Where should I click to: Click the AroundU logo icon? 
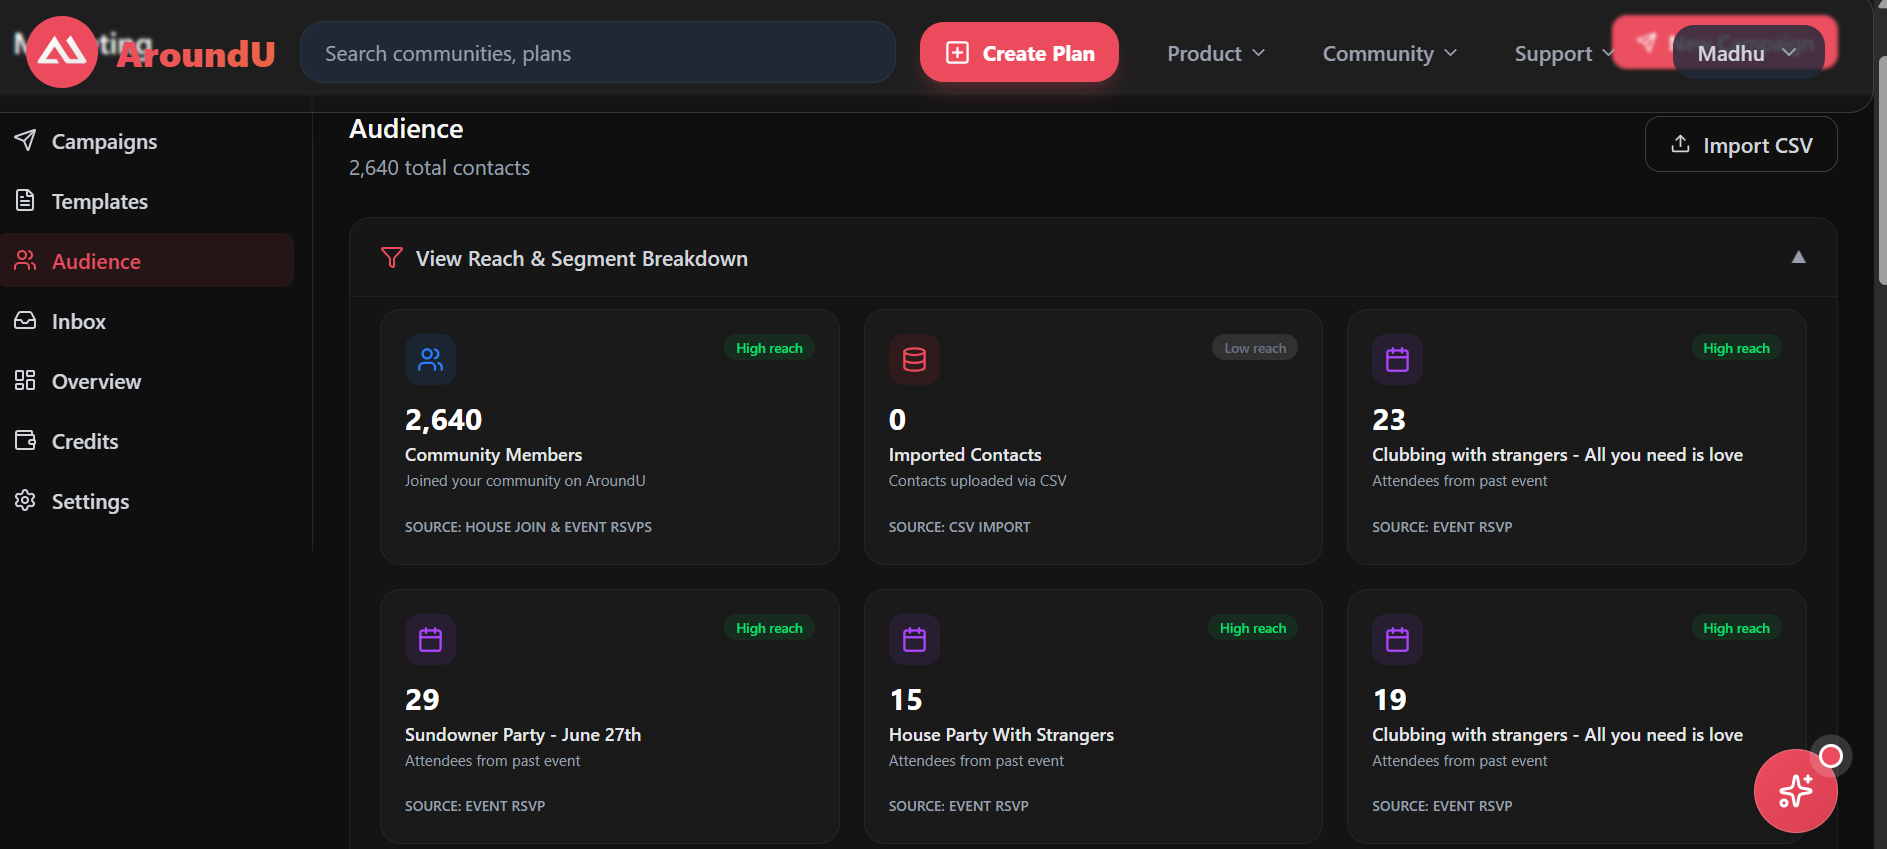[x=62, y=52]
